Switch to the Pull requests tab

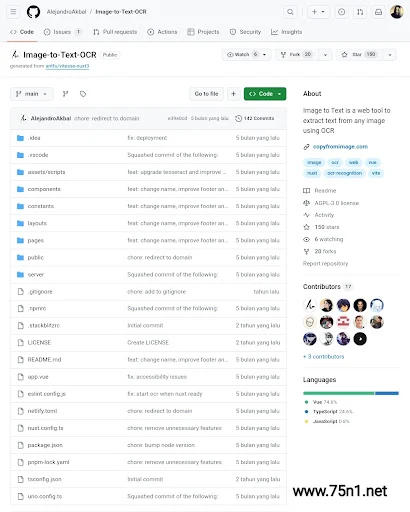(x=115, y=32)
